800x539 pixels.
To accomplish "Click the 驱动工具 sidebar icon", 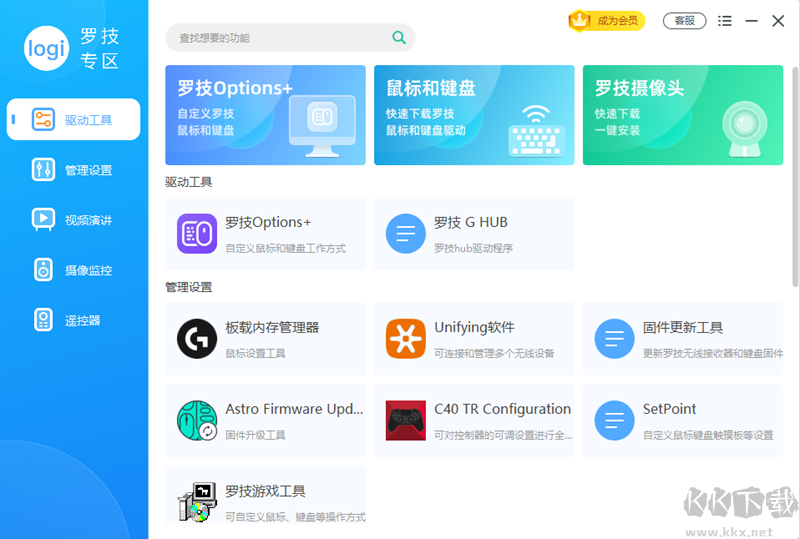I will pos(43,119).
